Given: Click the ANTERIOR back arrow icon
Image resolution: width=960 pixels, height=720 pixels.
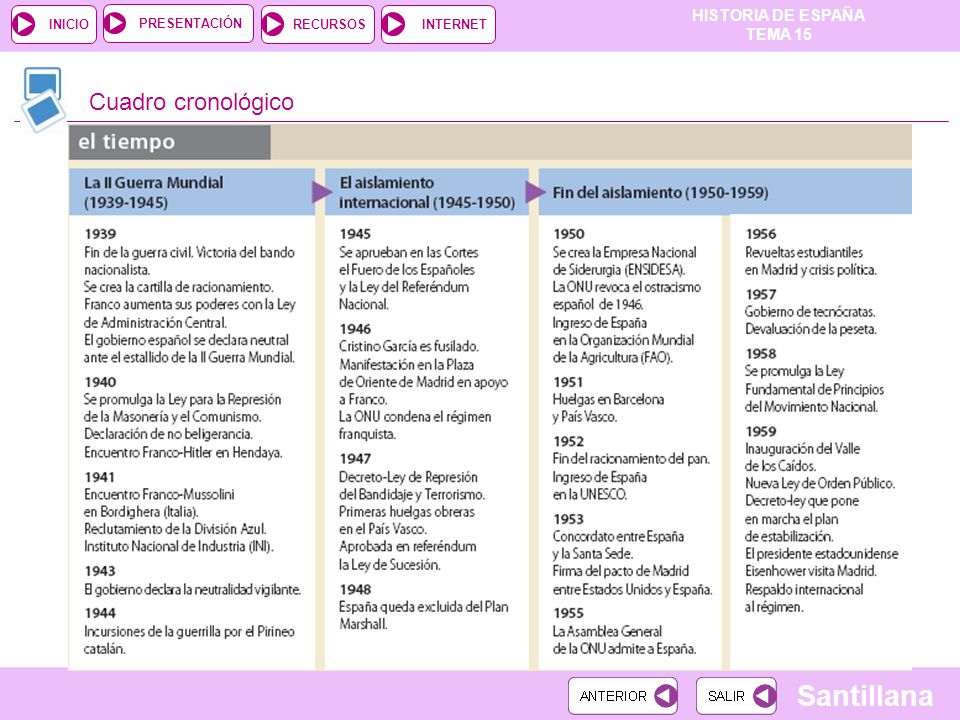Looking at the screenshot, I should tap(665, 696).
